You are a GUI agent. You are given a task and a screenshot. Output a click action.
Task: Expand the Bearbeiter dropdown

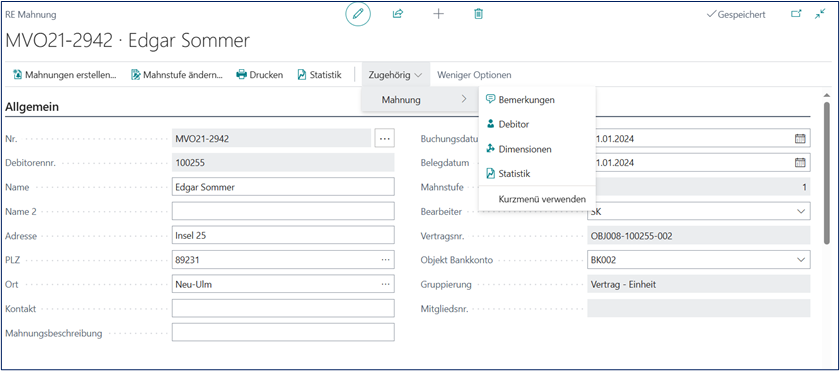[x=801, y=211]
